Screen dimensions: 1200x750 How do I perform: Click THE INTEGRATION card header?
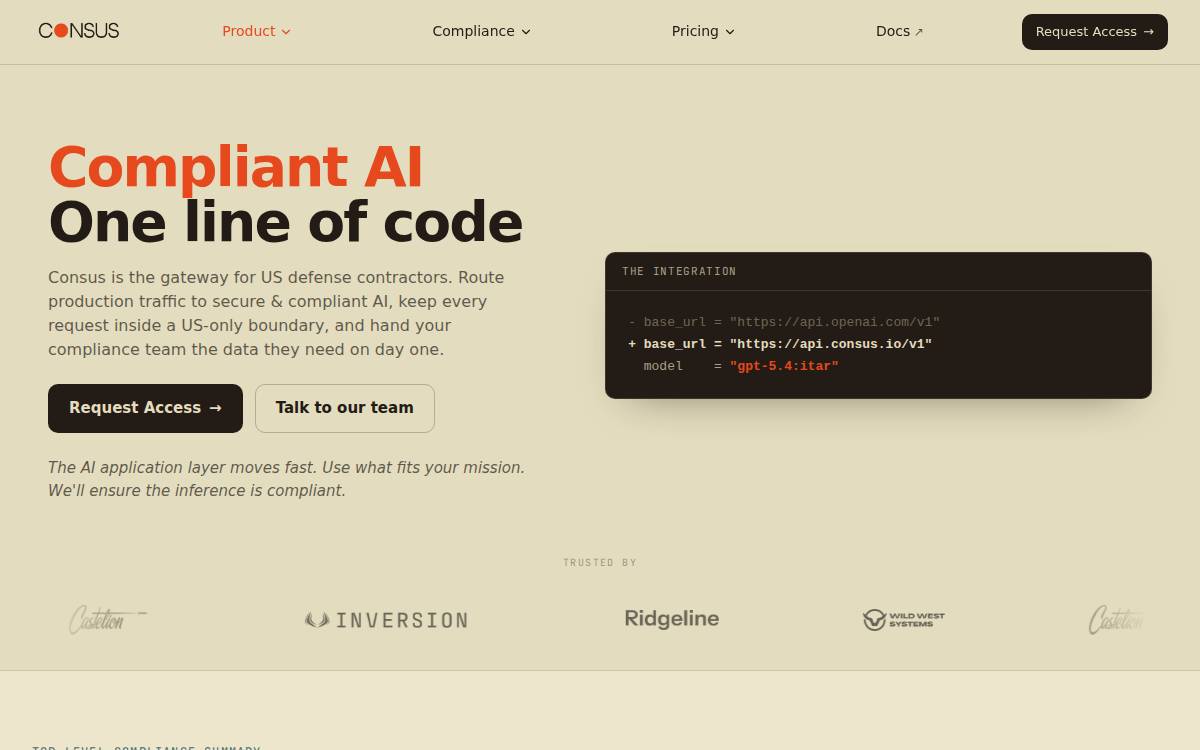[x=878, y=272]
